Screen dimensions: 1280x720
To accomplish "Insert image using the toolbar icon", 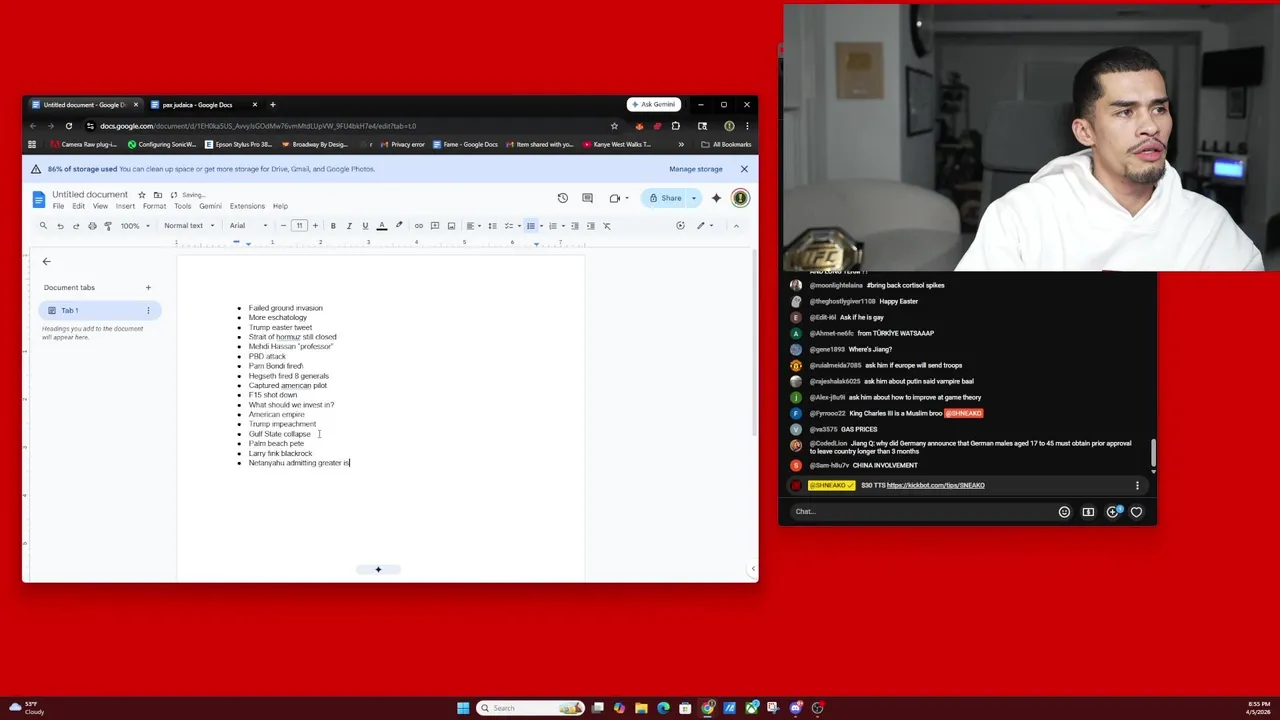I will 451,226.
